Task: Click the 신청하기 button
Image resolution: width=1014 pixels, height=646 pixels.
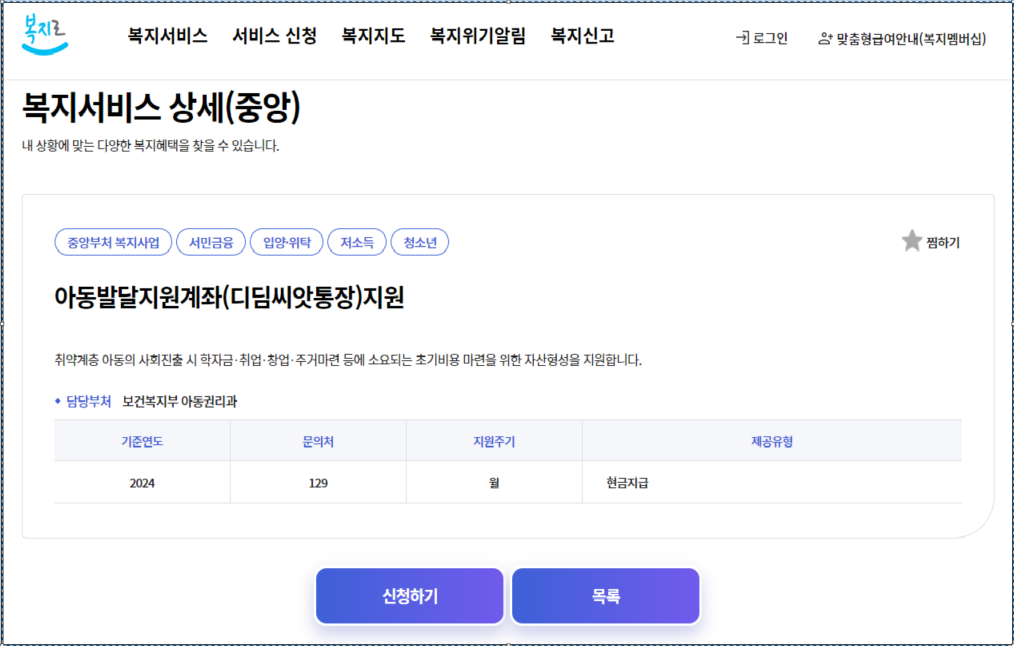Action: [x=409, y=595]
